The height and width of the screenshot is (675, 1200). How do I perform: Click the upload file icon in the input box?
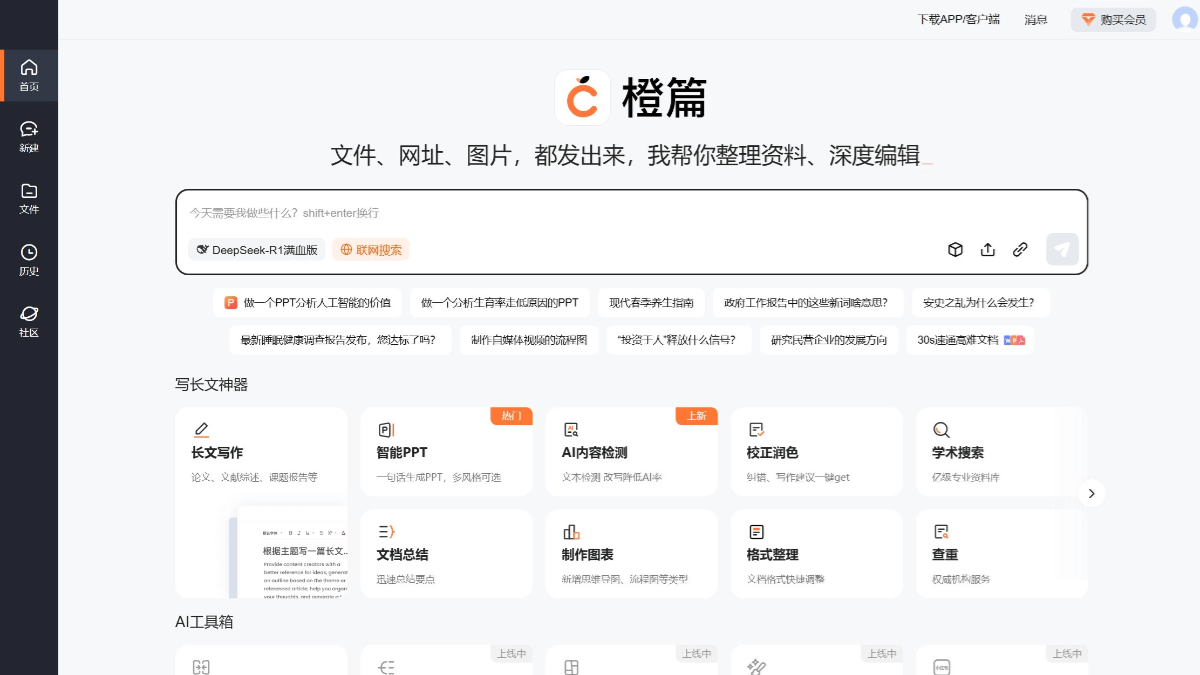pyautogui.click(x=988, y=250)
